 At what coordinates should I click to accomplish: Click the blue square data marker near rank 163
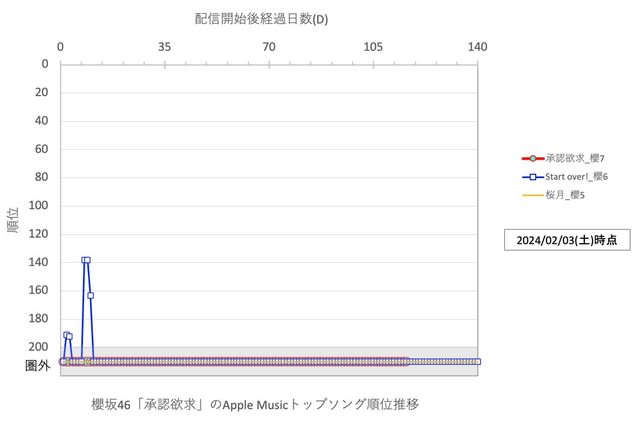(90, 295)
